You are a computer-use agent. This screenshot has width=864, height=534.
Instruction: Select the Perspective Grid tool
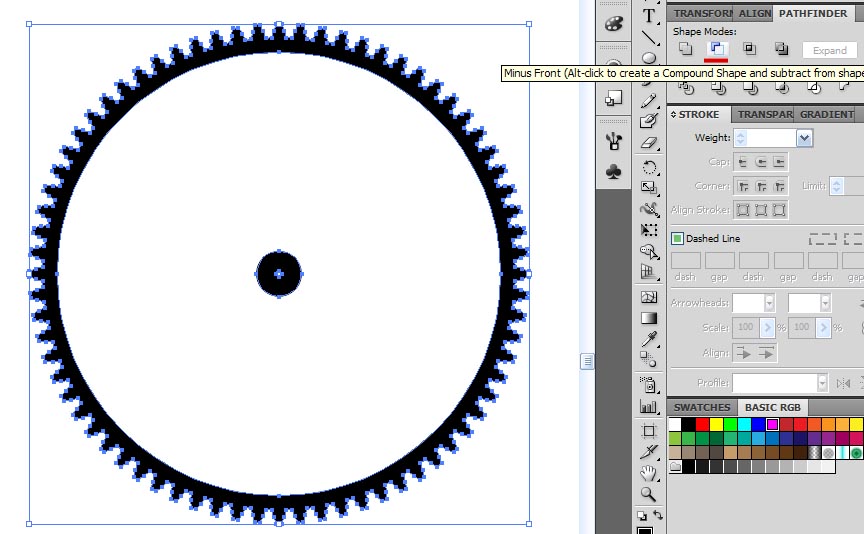[649, 272]
